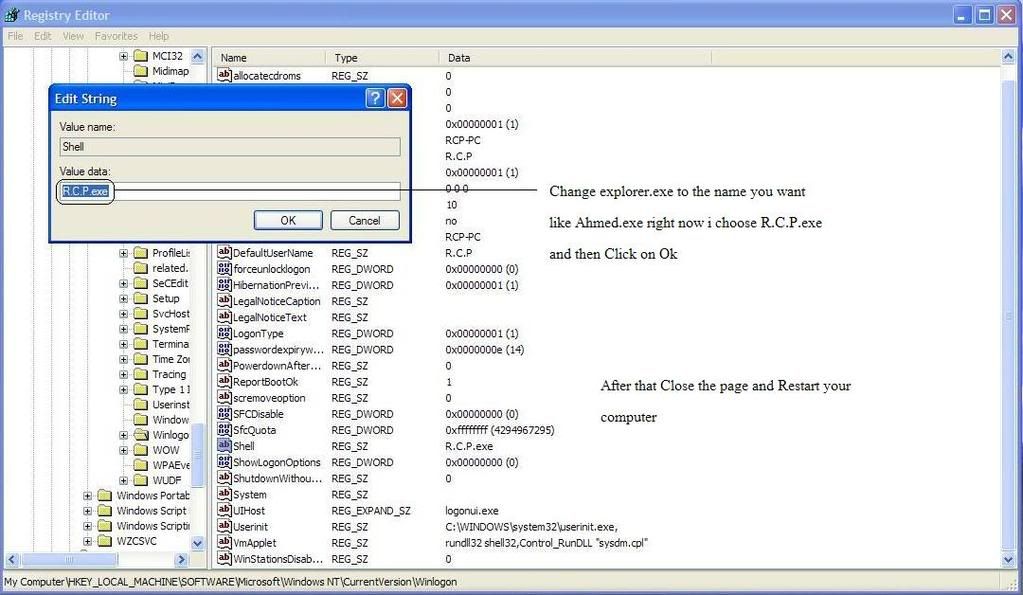Viewport: 1023px width, 595px height.
Task: Cancel the Edit String dialog
Action: pyautogui.click(x=364, y=221)
